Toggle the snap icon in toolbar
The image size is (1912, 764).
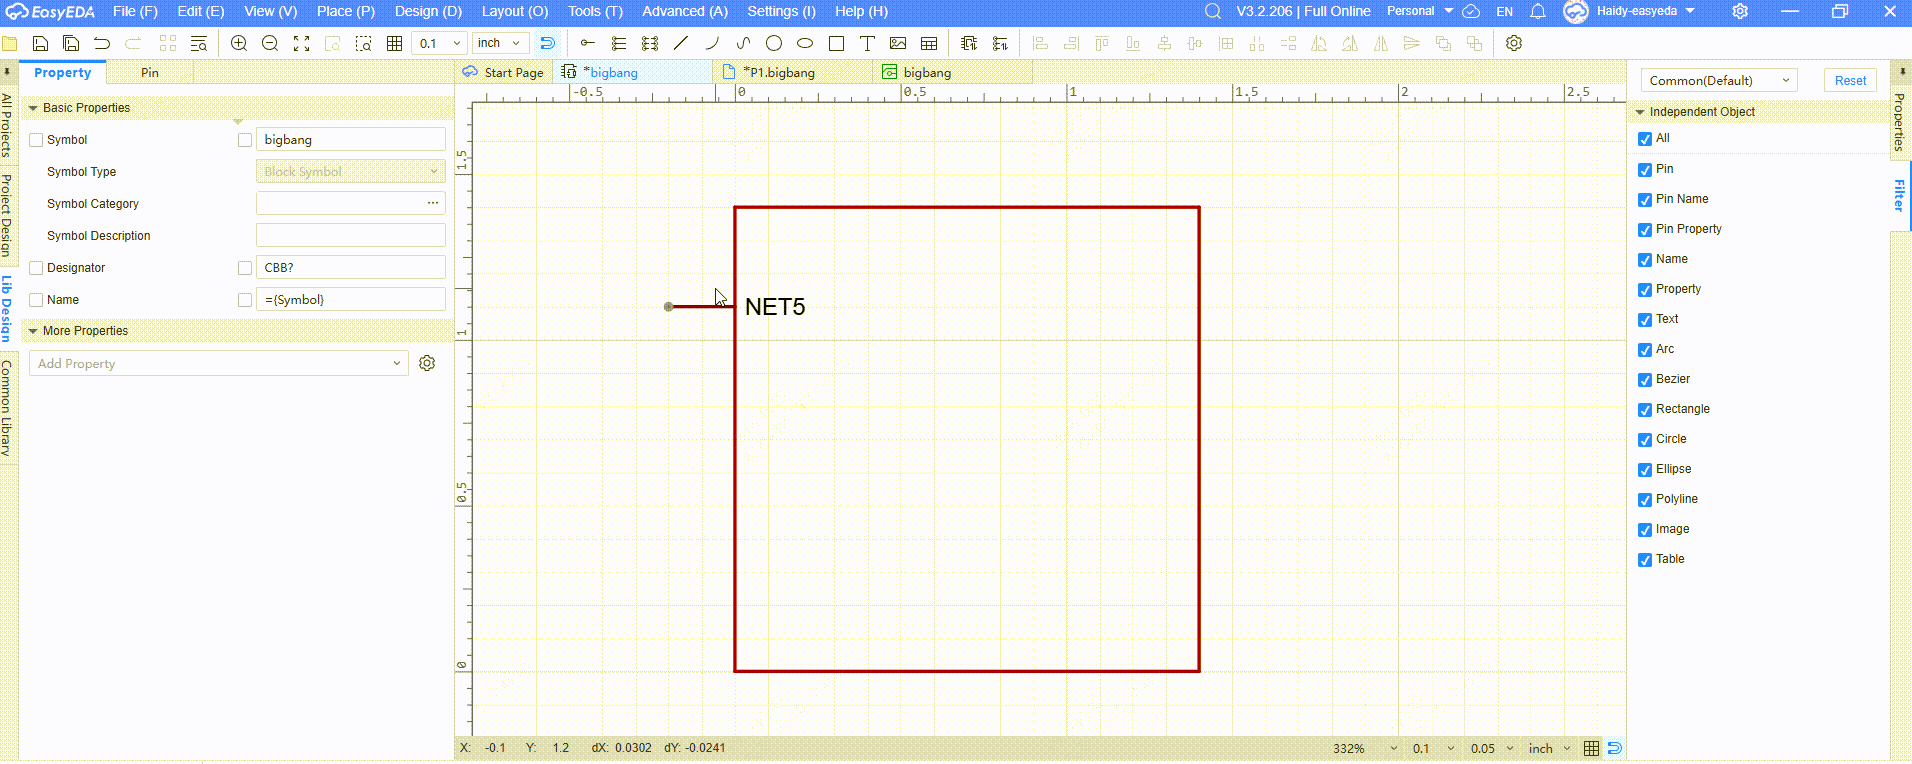[547, 43]
